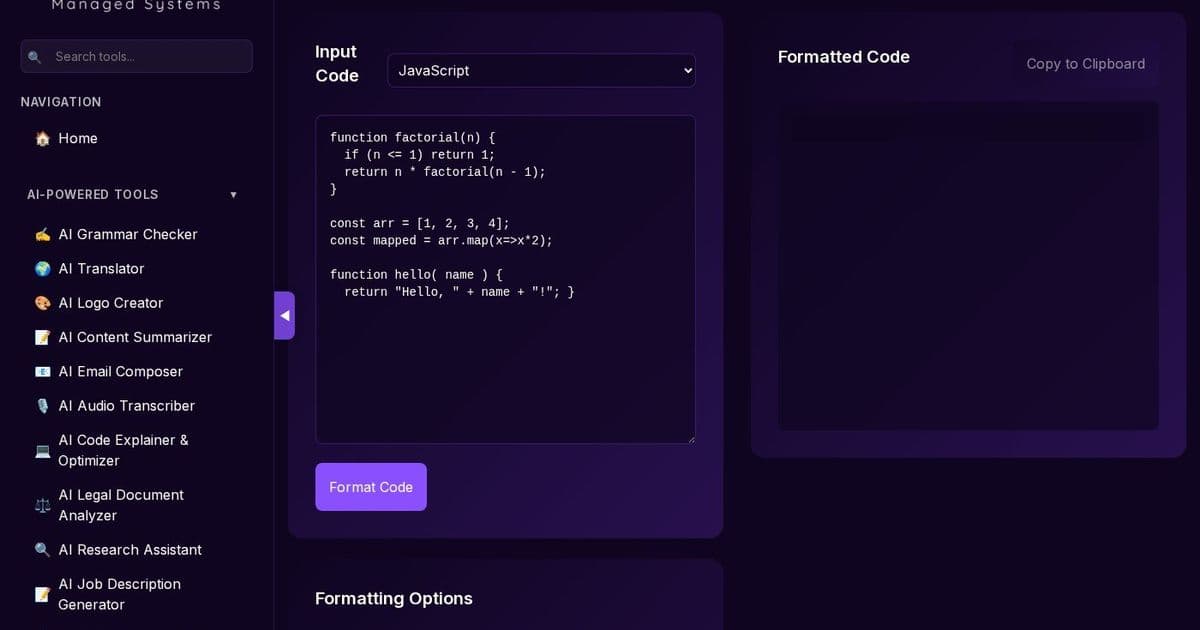Open the AI Grammar Checker tool entry
Screen dimensions: 1200x630
[128, 234]
